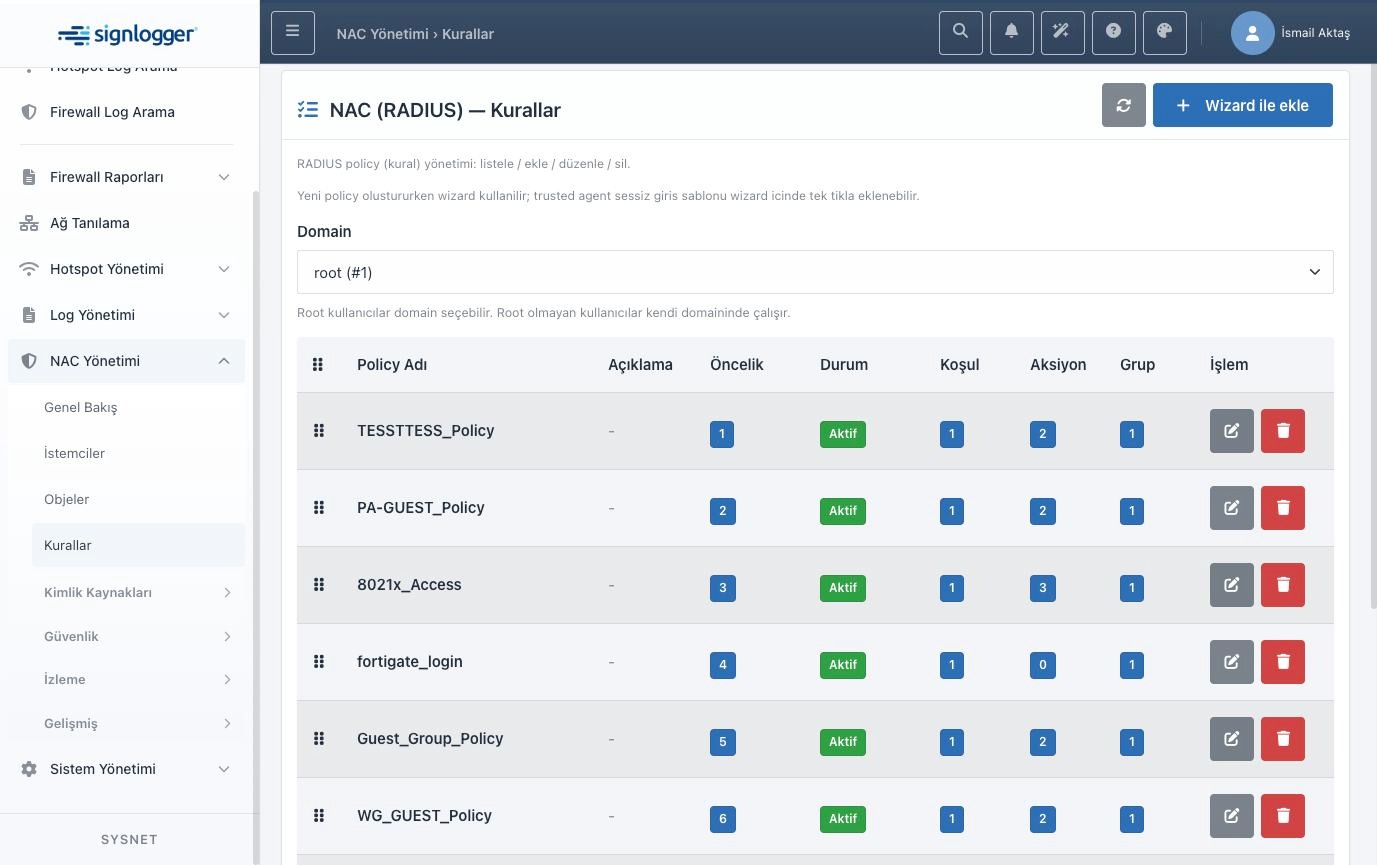The height and width of the screenshot is (865, 1377).
Task: Go to Genel Bakış under NAC
Action: click(x=138, y=407)
